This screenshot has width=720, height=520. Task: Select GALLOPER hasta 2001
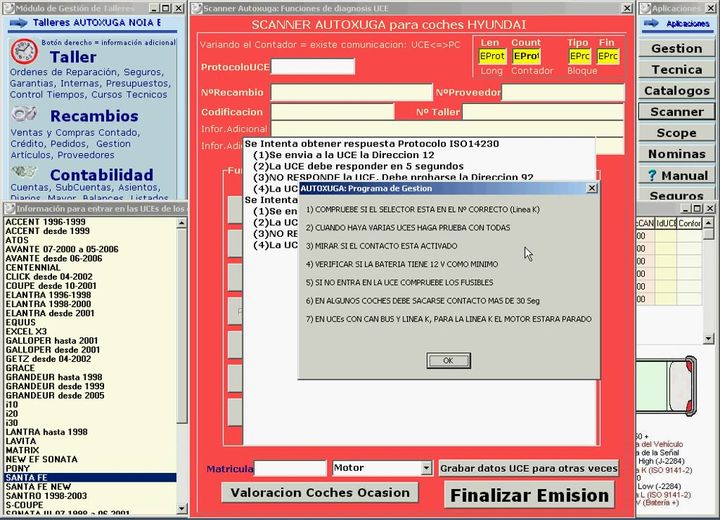(90, 340)
